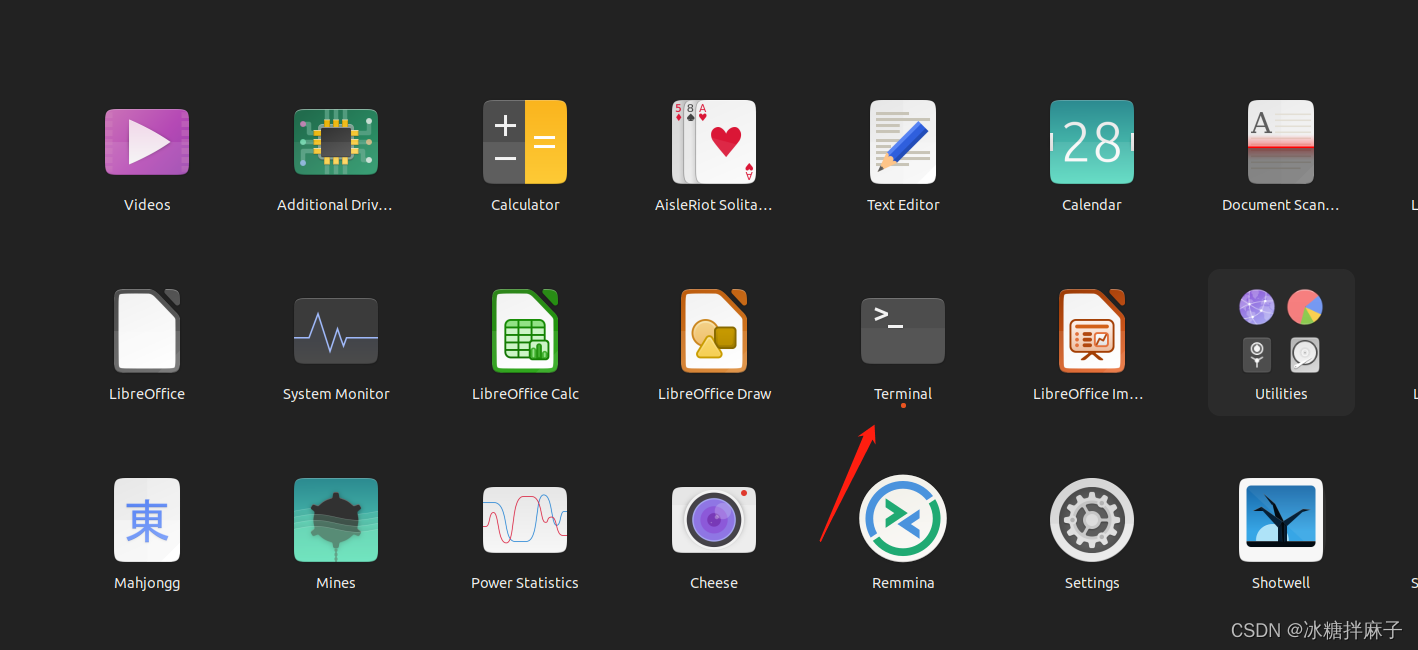Click the "LibreOffice Draw" label
This screenshot has height=650, width=1418.
714,394
